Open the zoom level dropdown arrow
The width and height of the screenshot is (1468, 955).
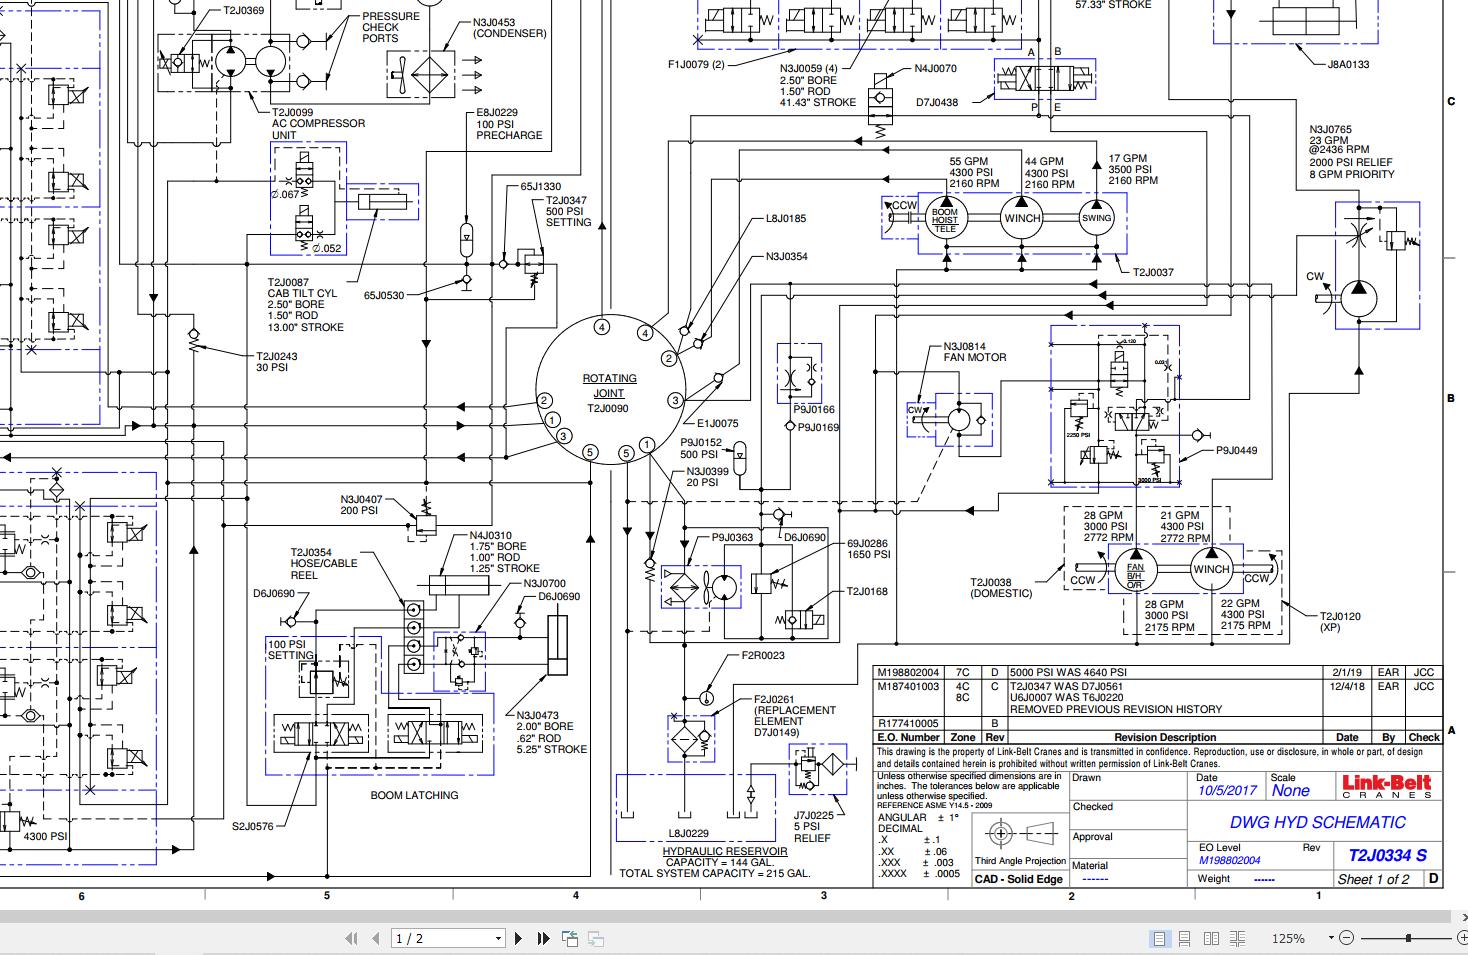point(1331,938)
